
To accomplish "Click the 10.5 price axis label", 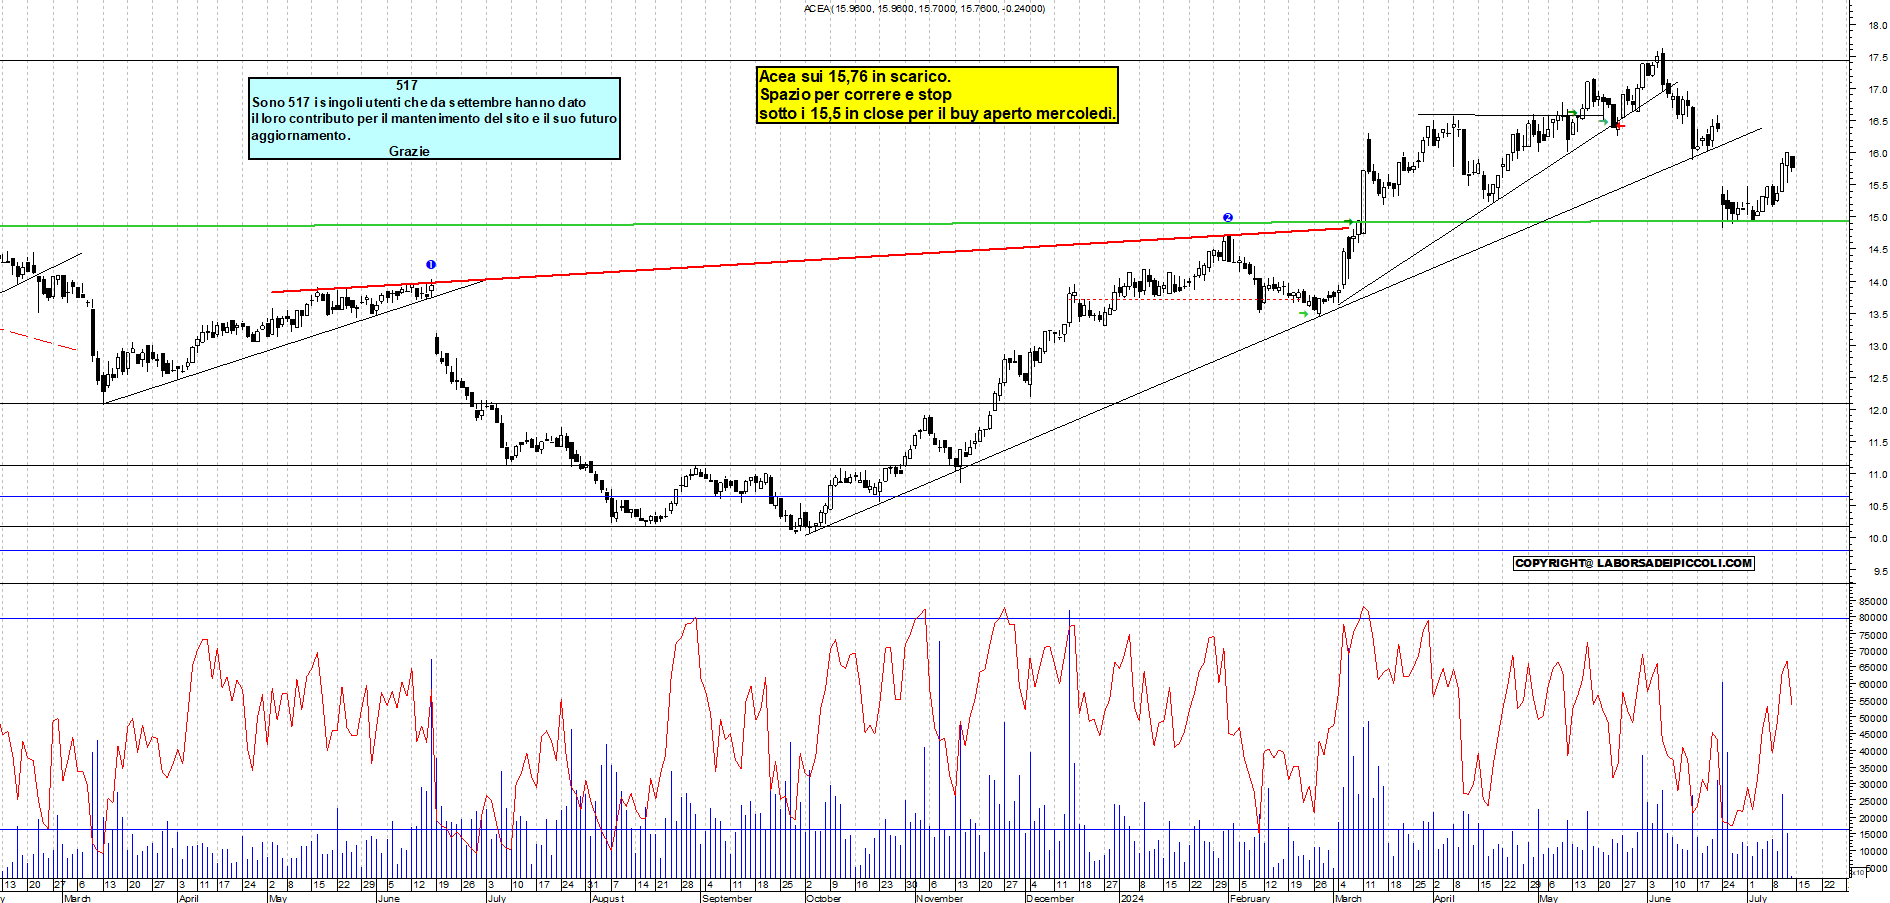I will click(x=1877, y=507).
